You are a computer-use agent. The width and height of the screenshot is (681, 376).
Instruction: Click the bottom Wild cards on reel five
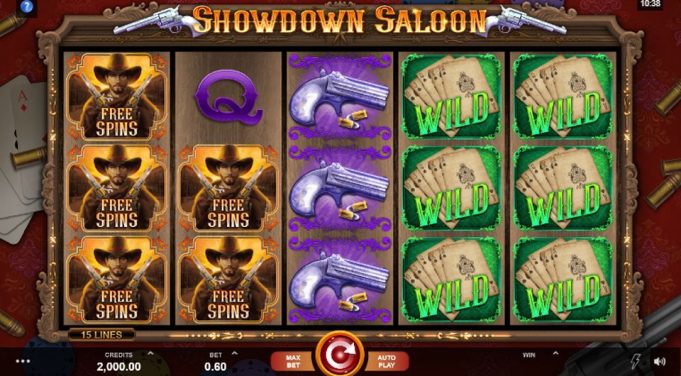click(563, 280)
